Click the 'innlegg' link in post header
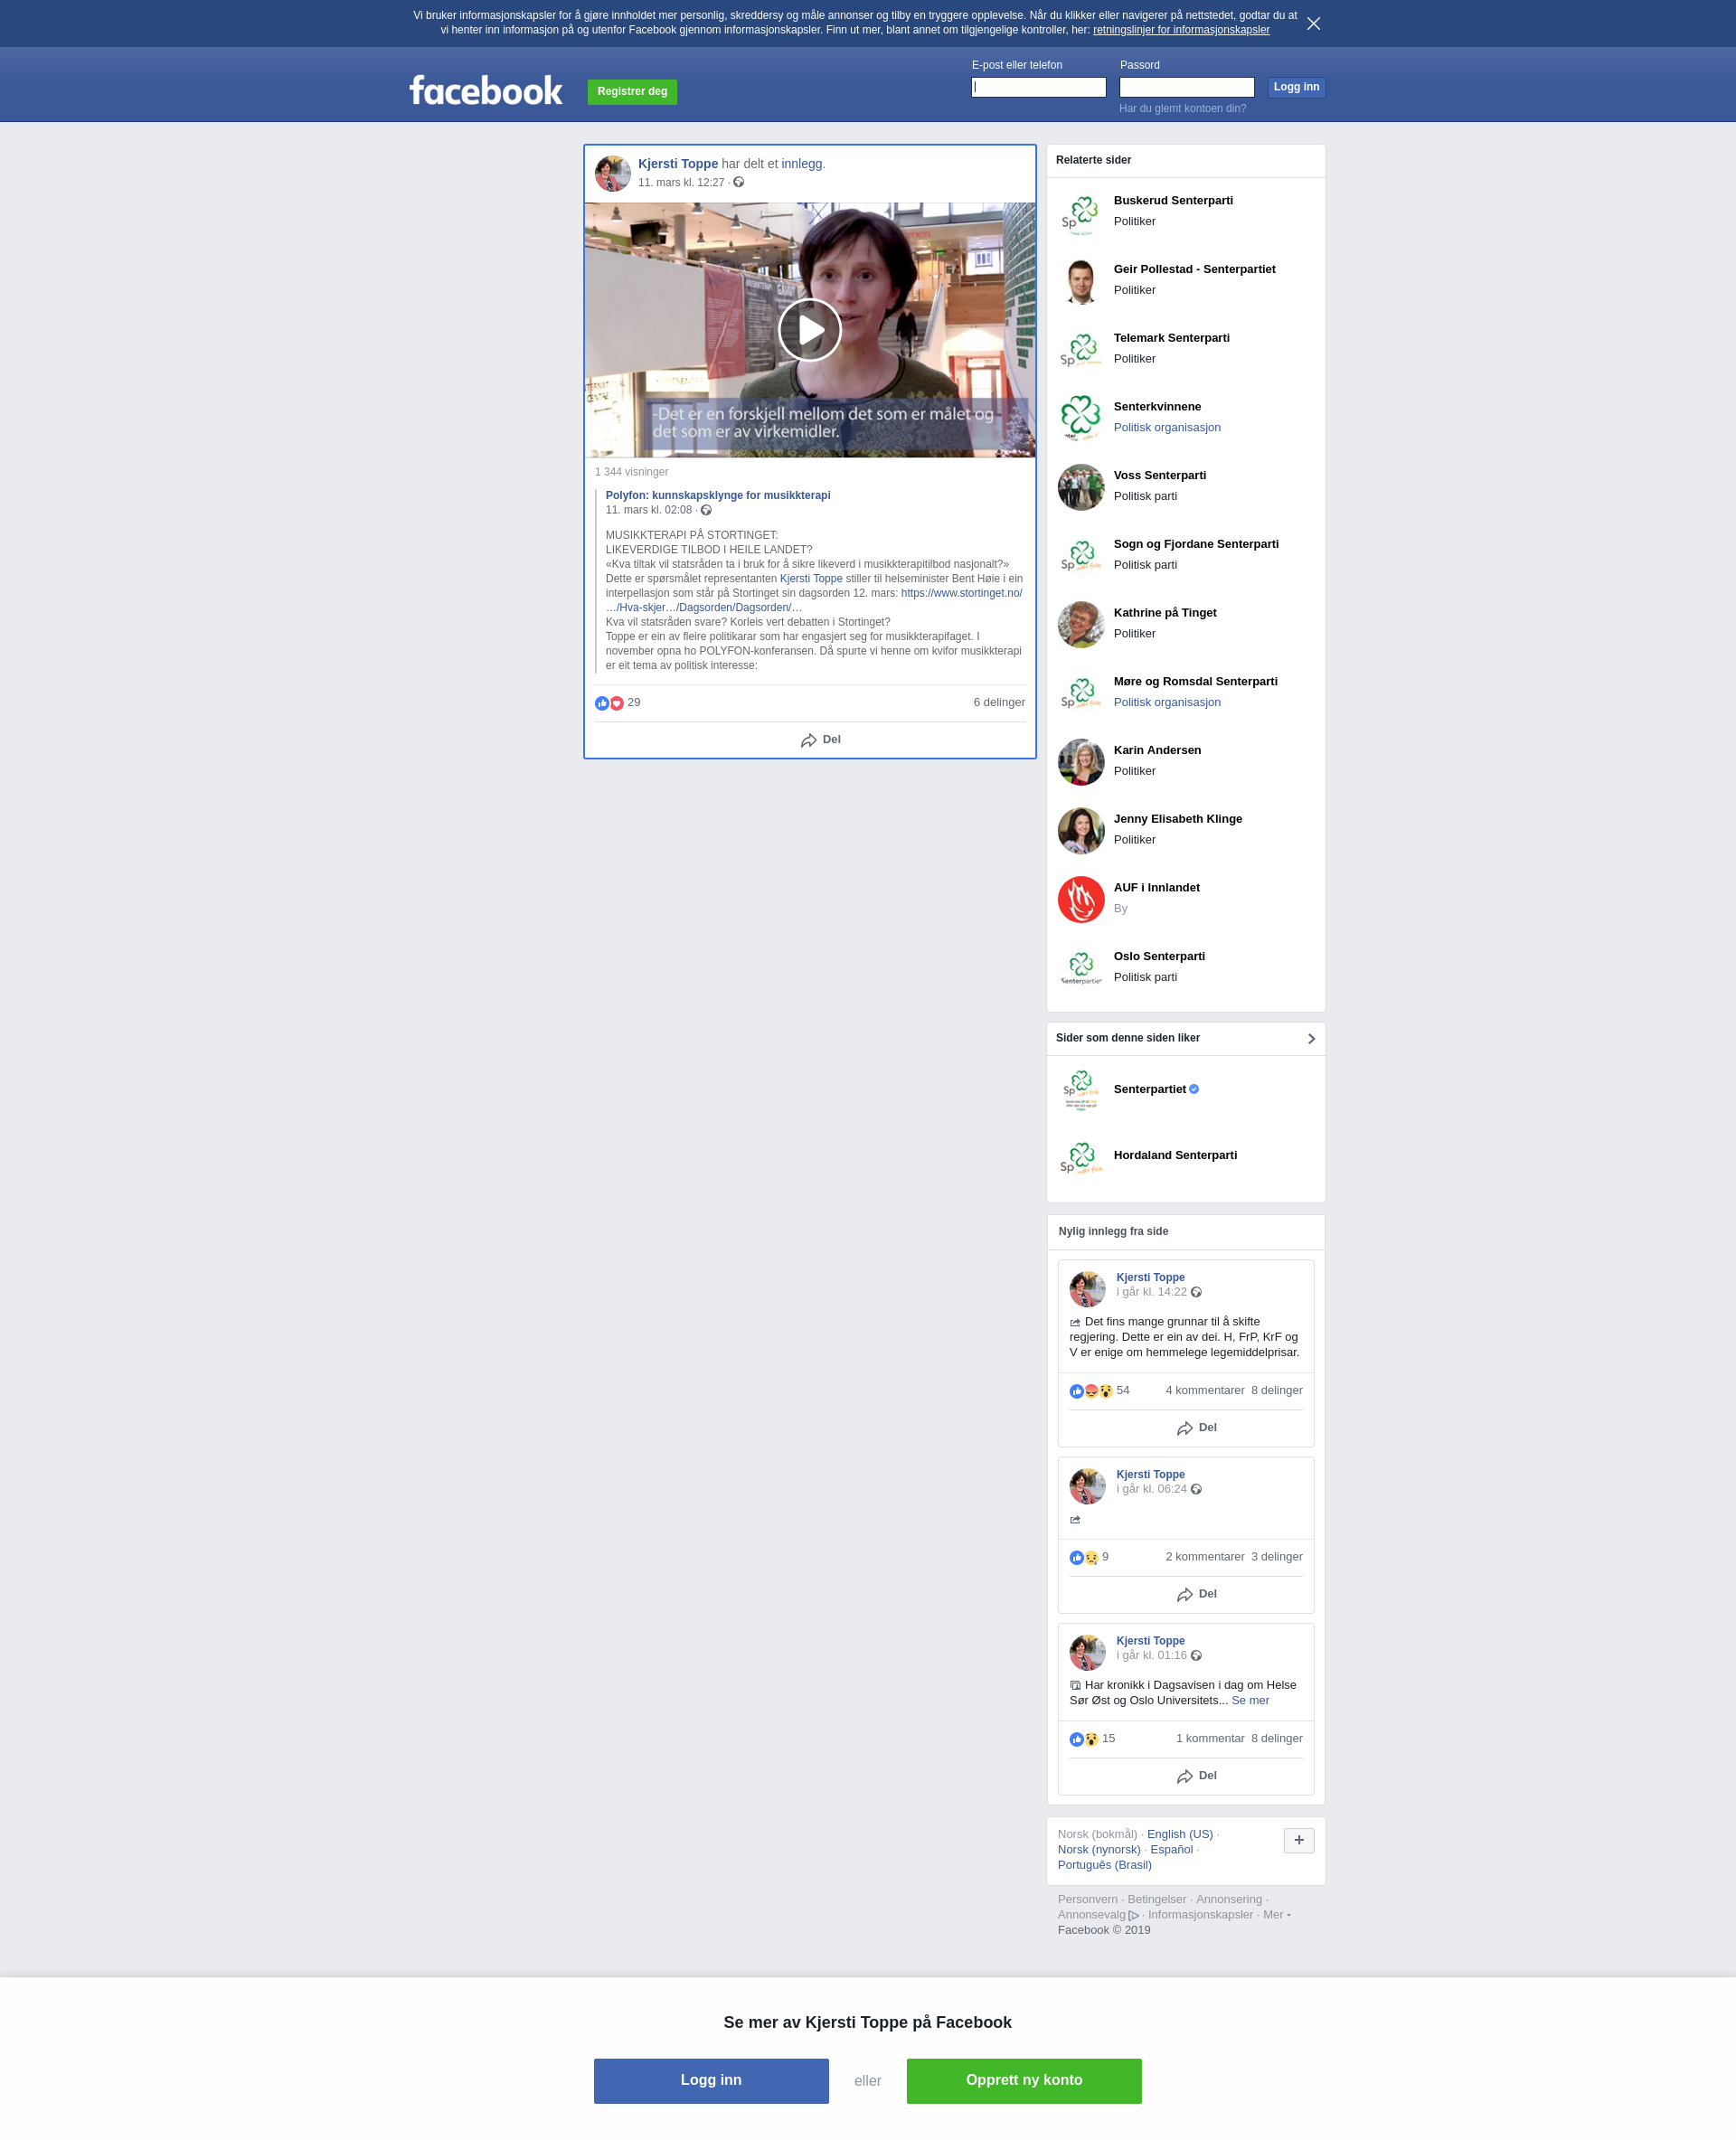The height and width of the screenshot is (2140, 1736). (801, 164)
